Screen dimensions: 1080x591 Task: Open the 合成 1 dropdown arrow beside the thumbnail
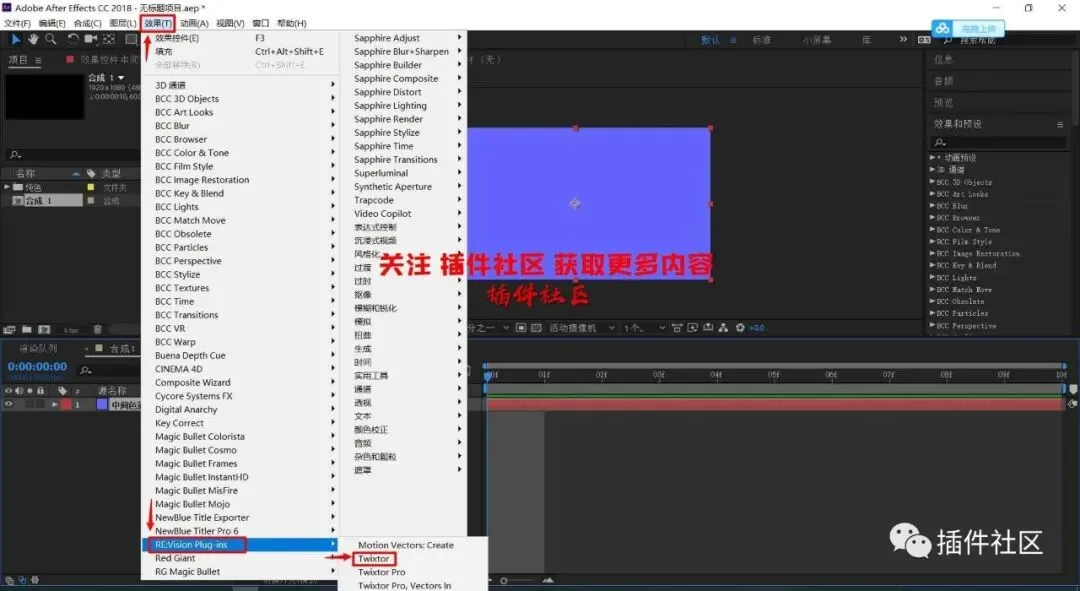121,78
